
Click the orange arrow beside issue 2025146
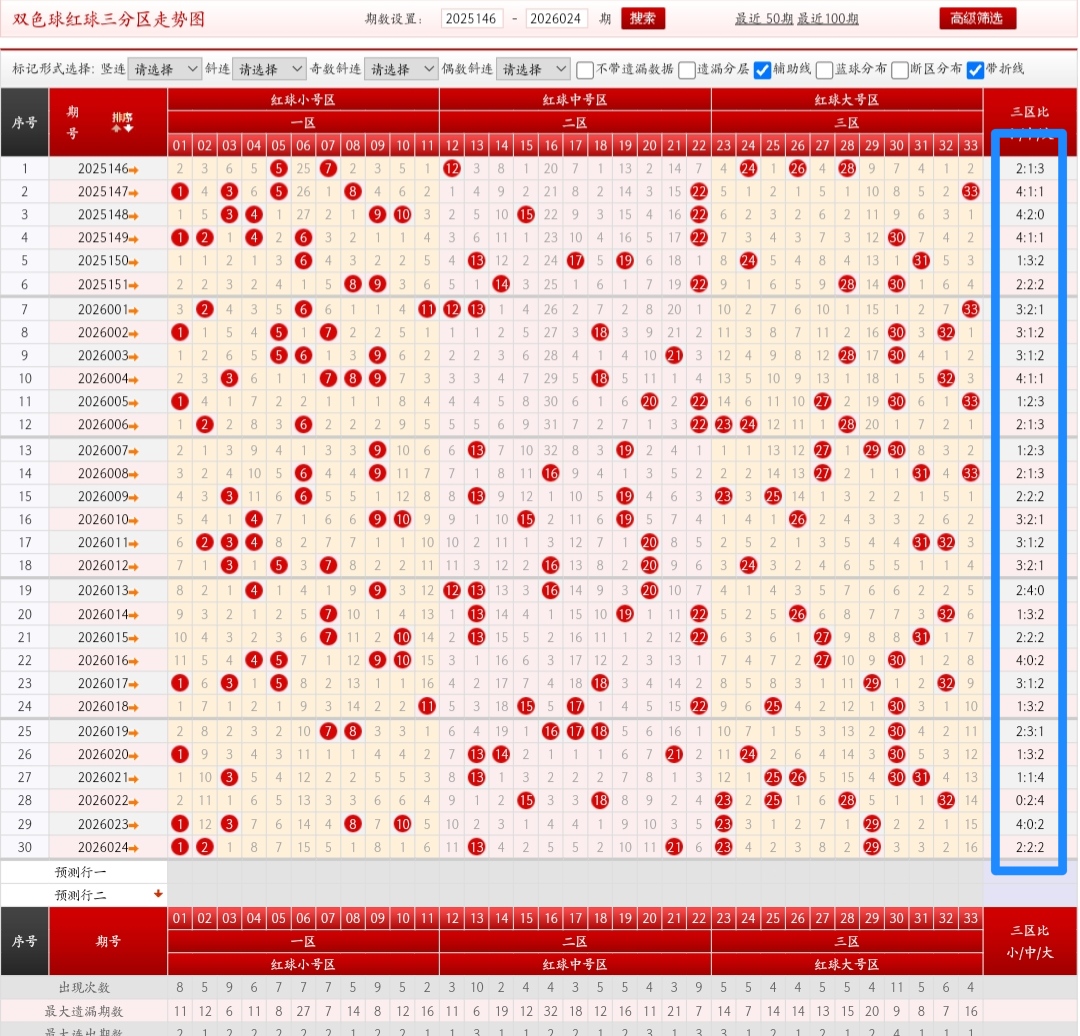click(135, 170)
